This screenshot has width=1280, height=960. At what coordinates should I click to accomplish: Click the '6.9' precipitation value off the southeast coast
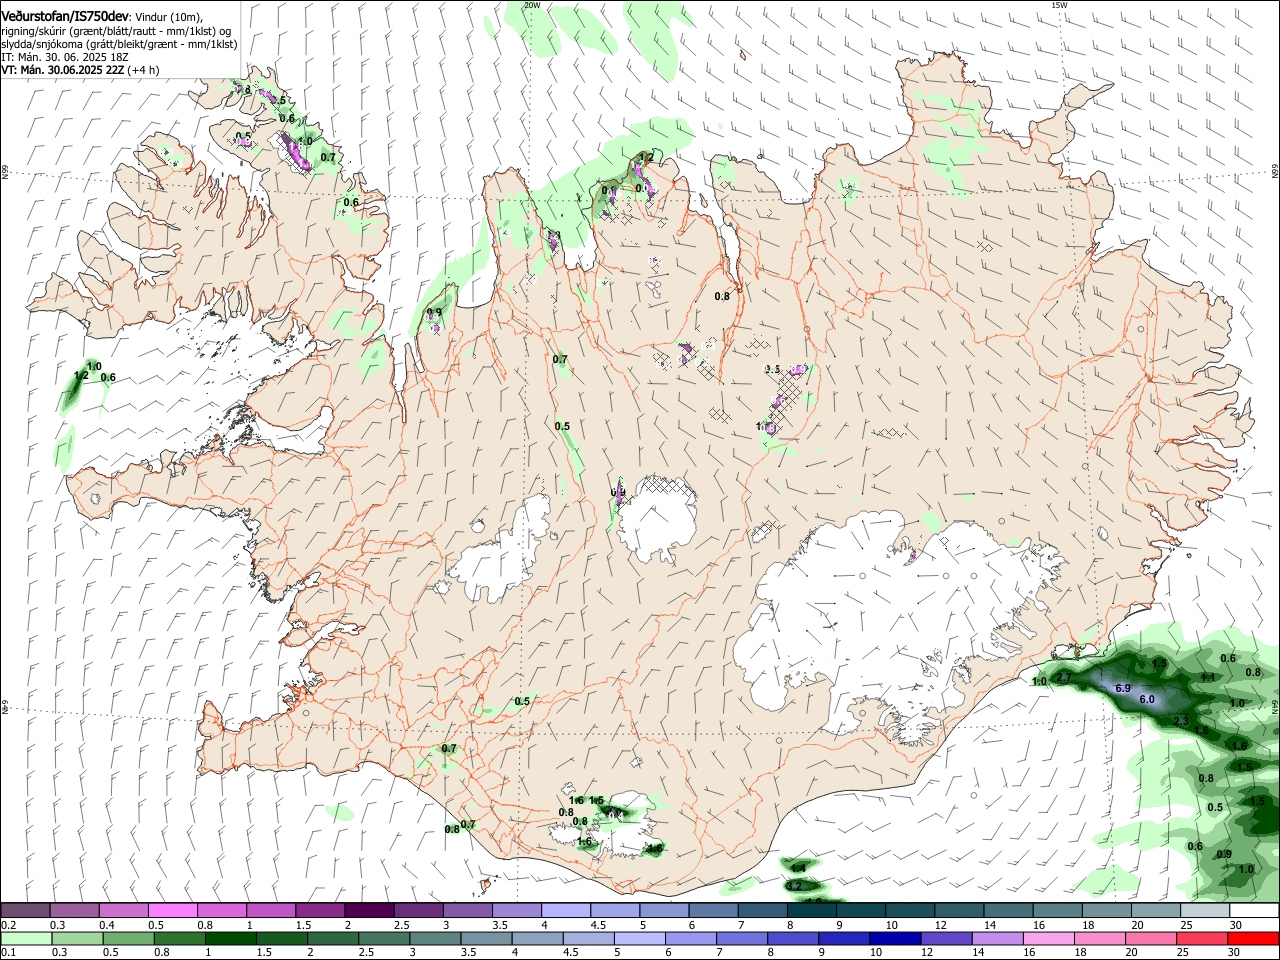coord(1122,689)
